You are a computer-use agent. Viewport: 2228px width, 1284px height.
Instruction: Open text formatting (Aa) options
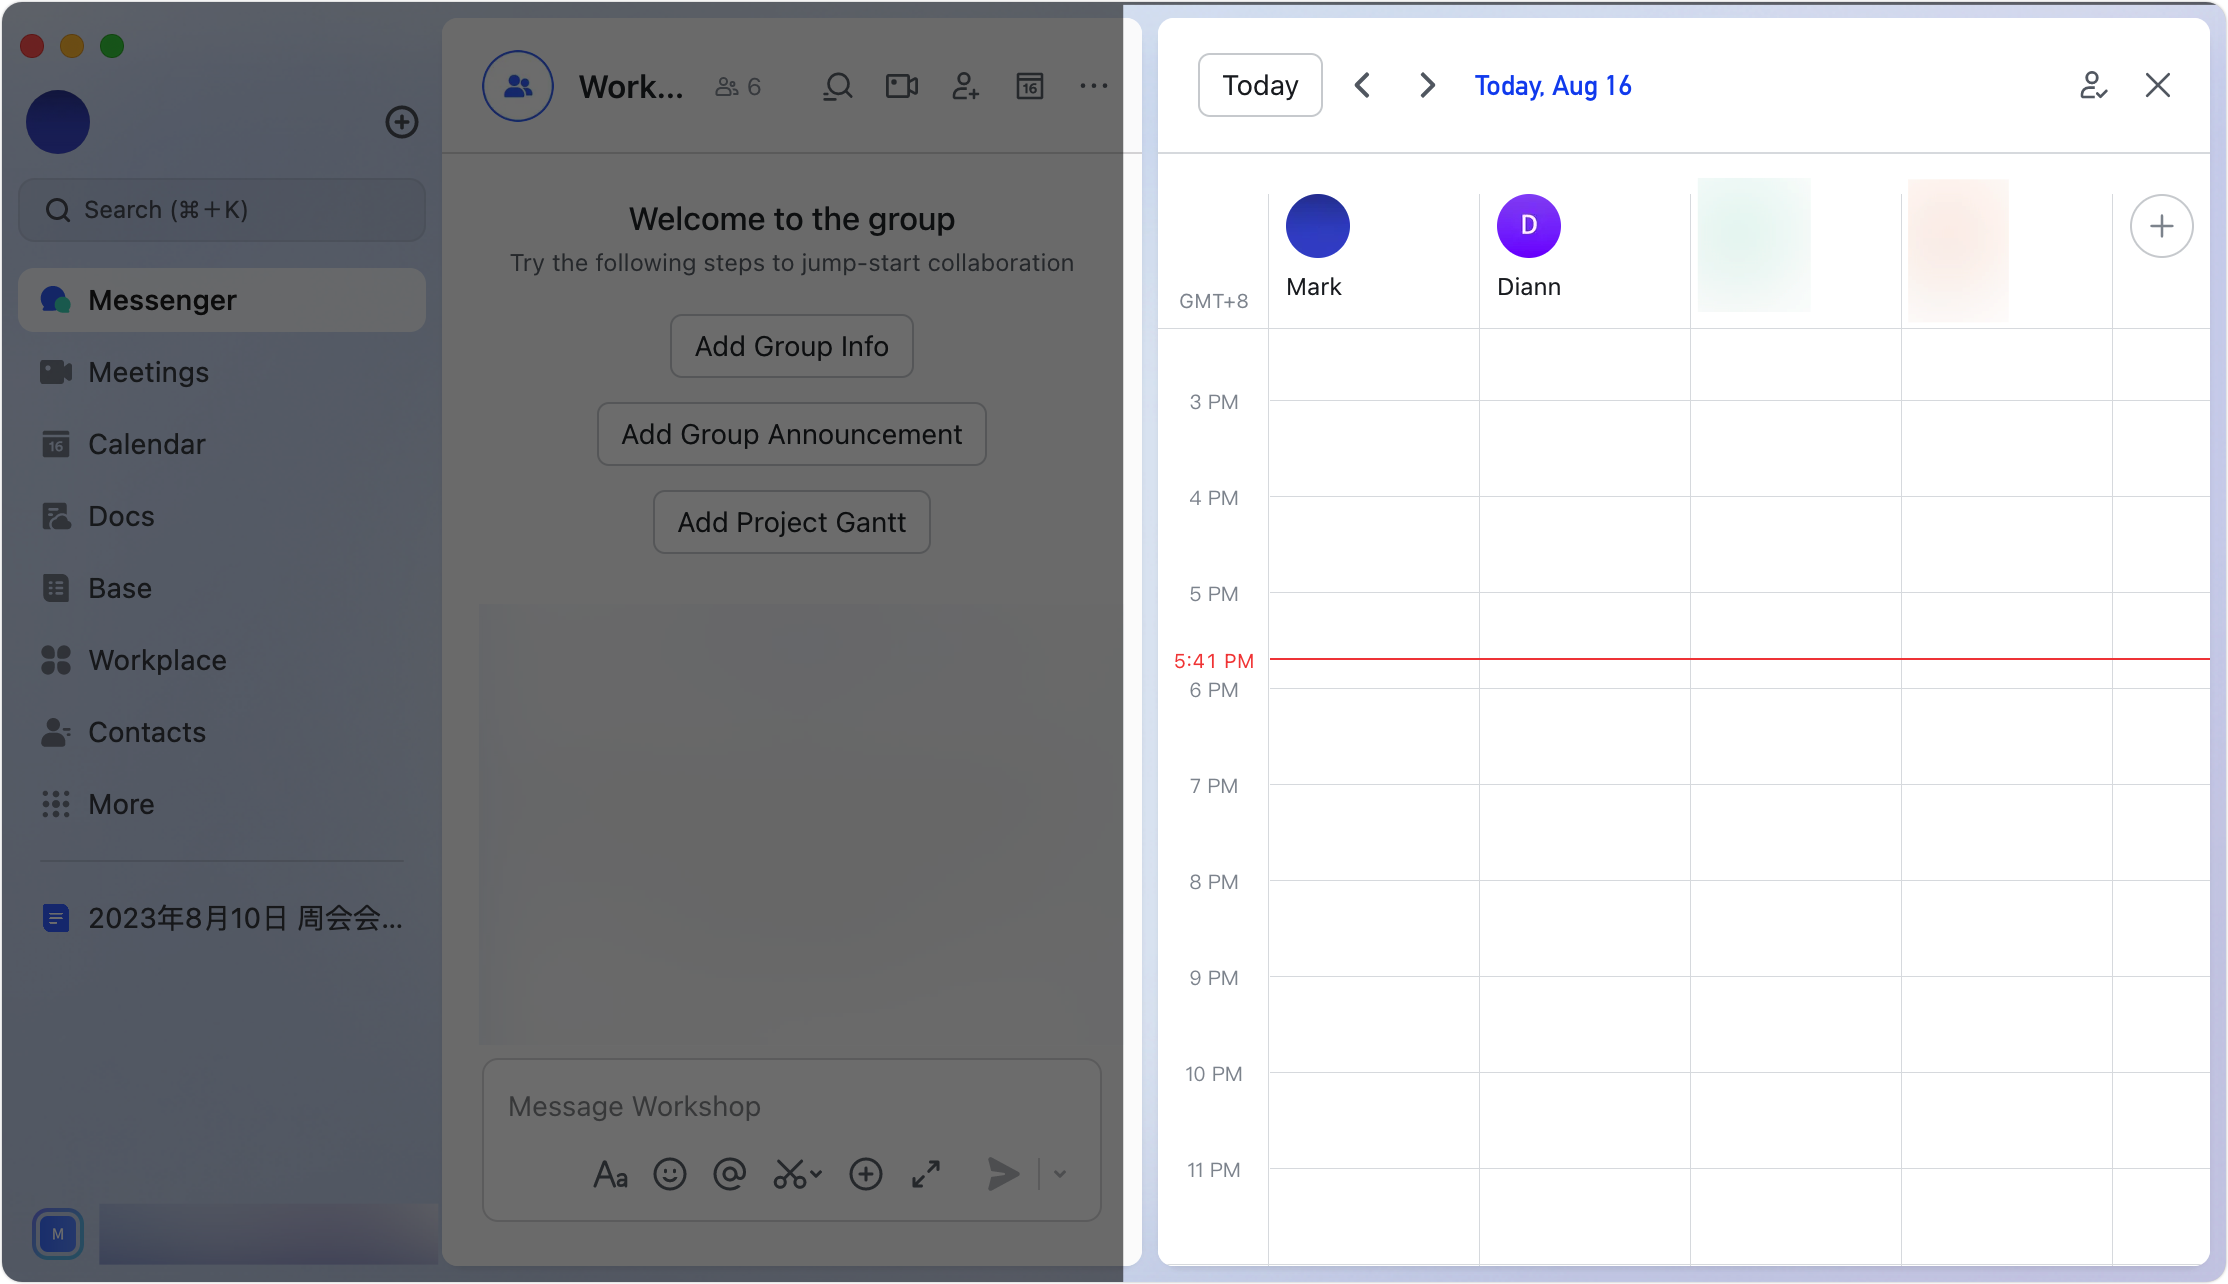pos(610,1174)
